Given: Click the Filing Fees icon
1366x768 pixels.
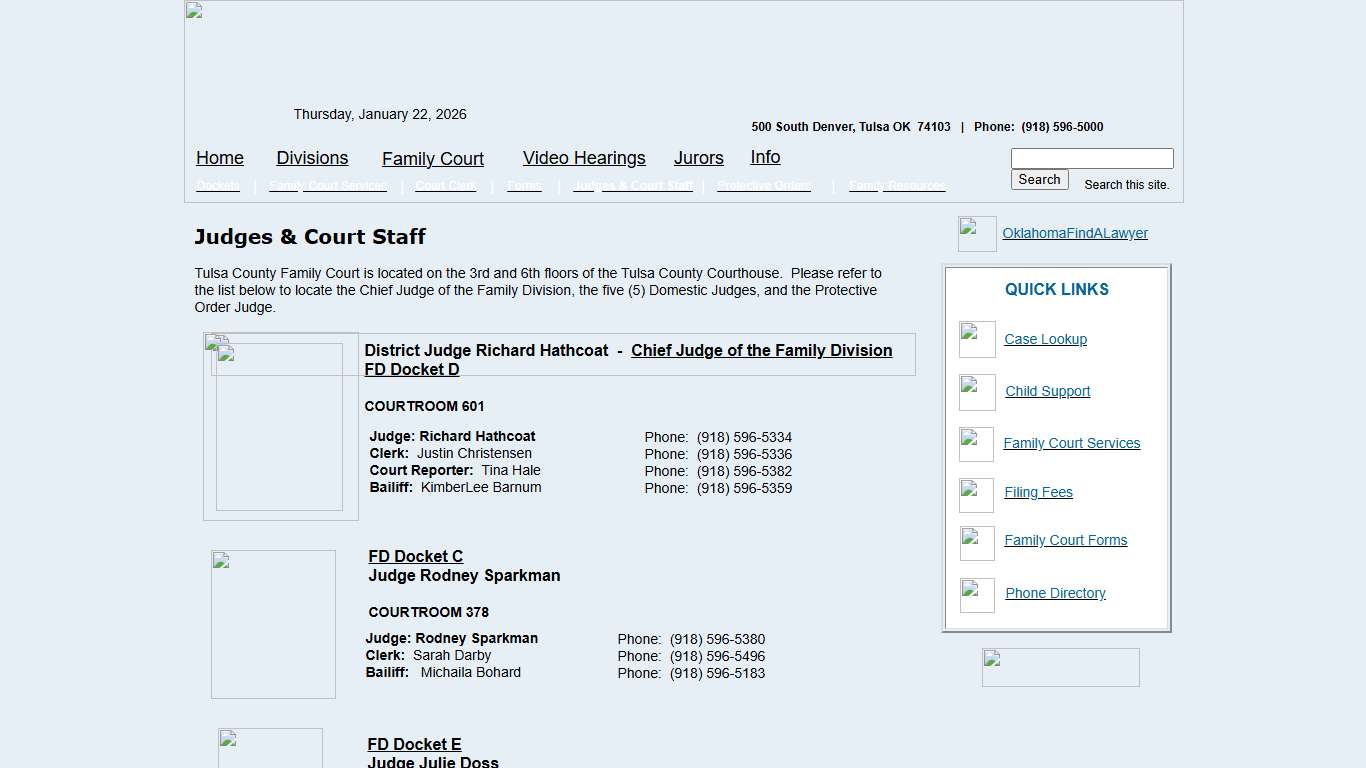Looking at the screenshot, I should (976, 494).
